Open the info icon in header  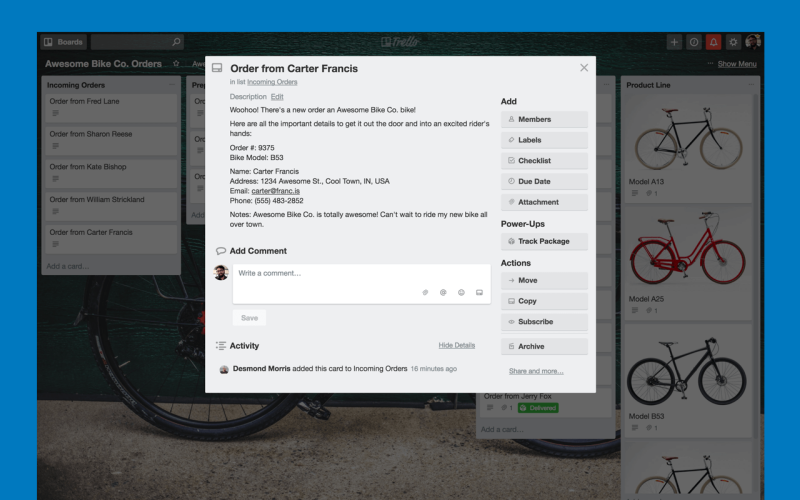pyautogui.click(x=694, y=42)
